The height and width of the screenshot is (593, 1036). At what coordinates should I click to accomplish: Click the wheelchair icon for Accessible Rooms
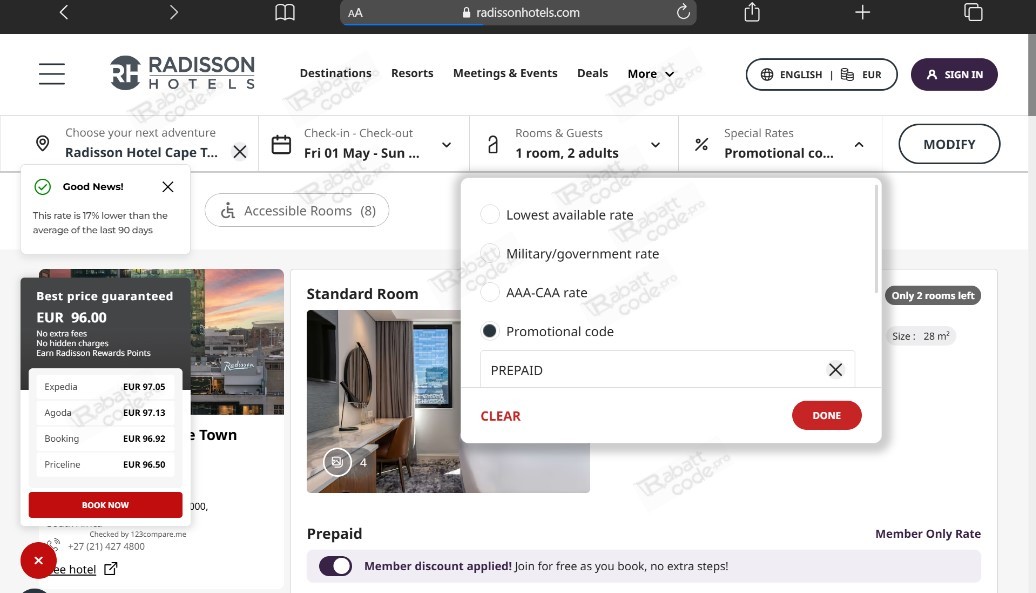(x=227, y=210)
